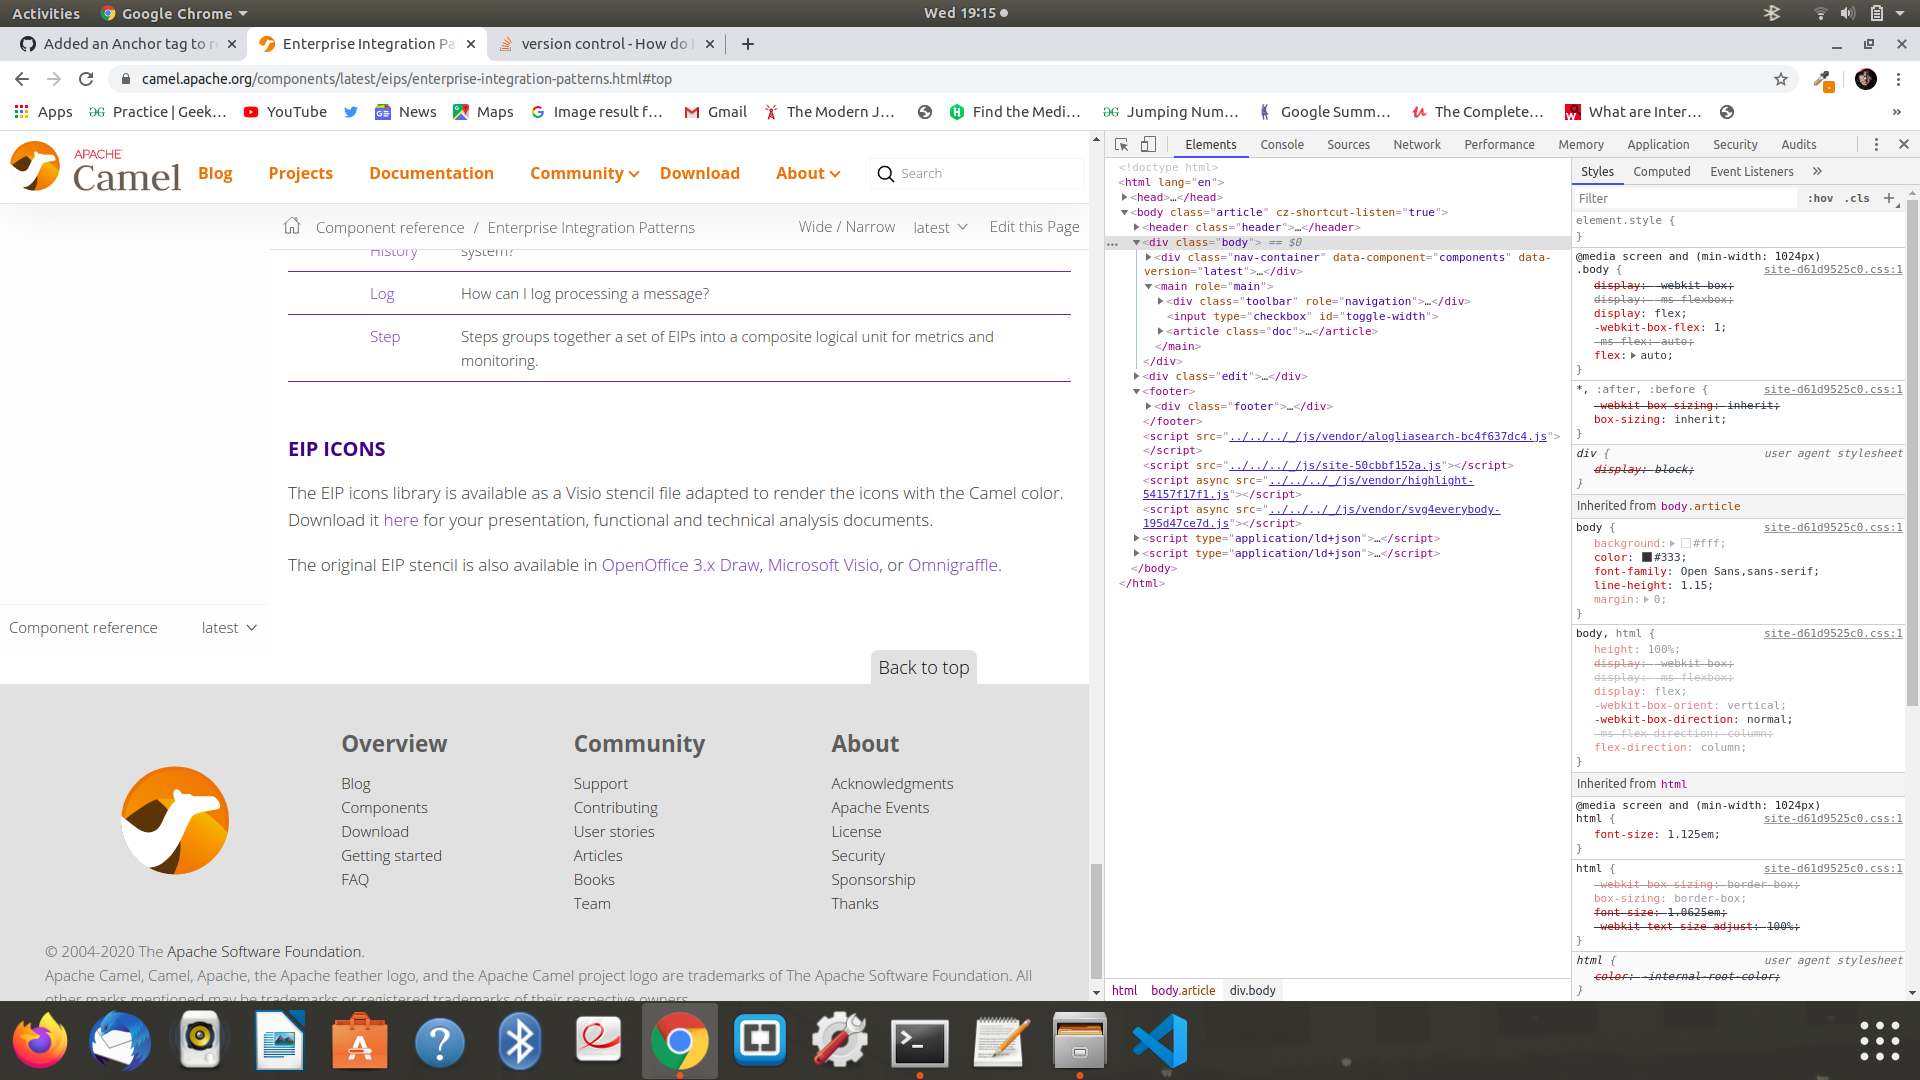Focus the Styles Filter input

click(x=1685, y=198)
